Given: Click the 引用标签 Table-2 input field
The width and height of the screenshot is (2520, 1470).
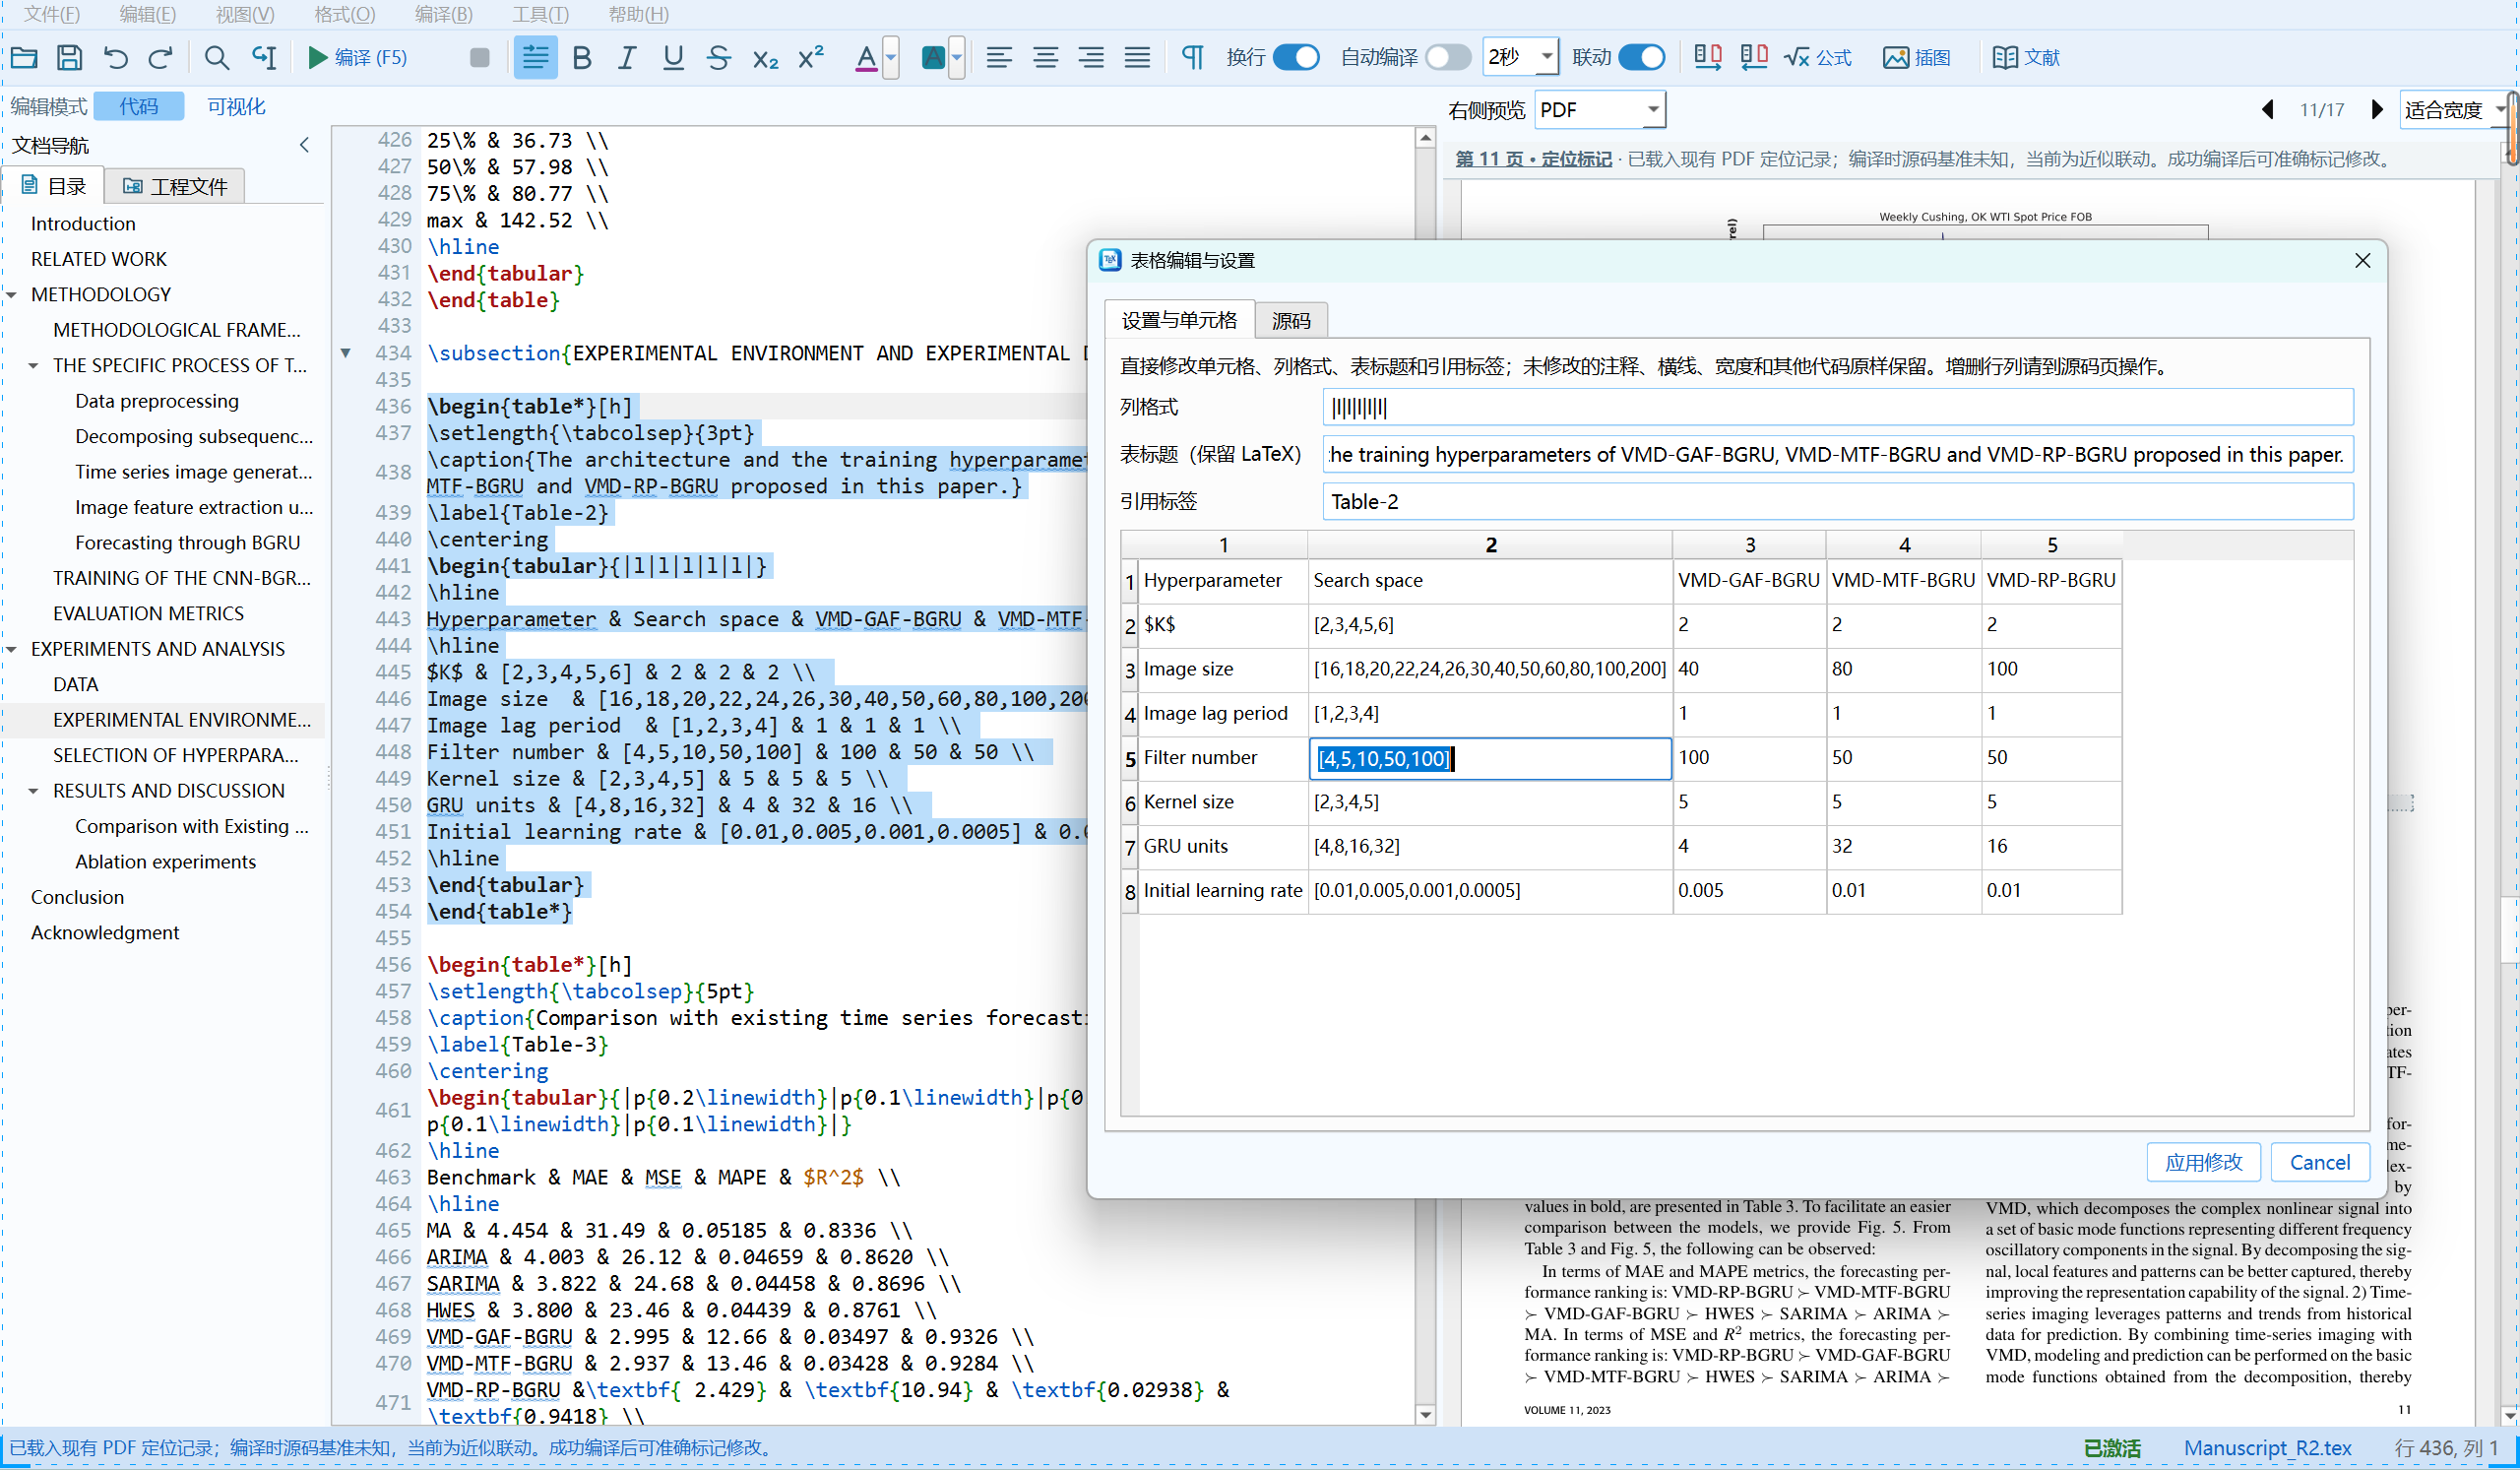Looking at the screenshot, I should (x=1837, y=502).
